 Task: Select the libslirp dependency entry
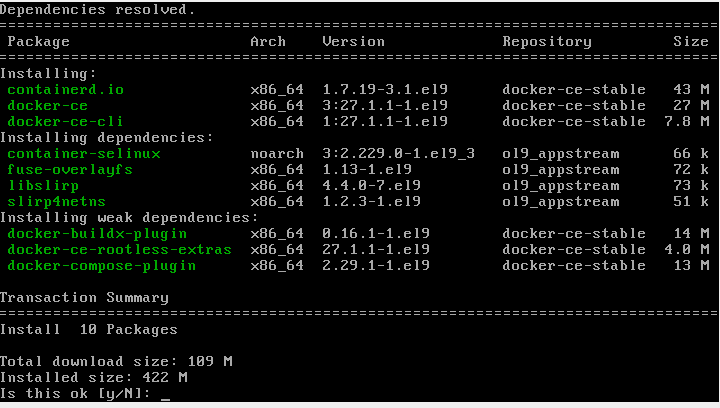pos(40,186)
